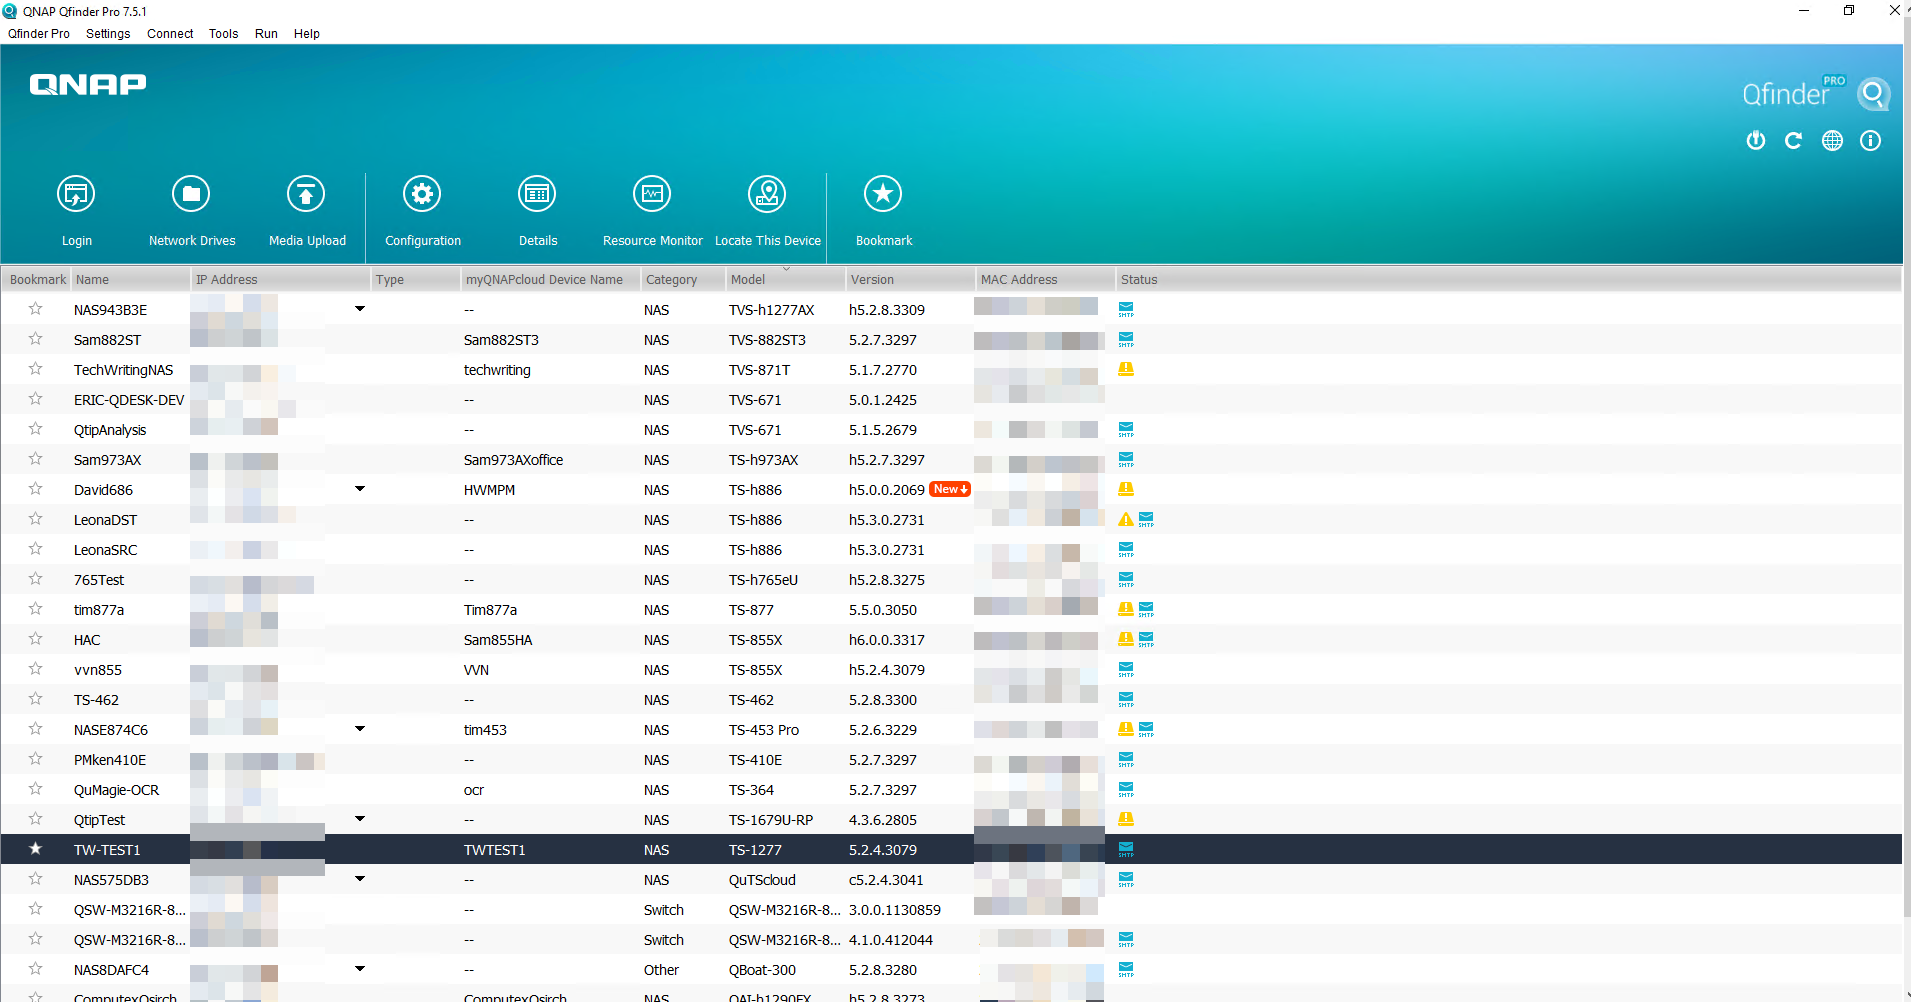This screenshot has width=1911, height=1002.
Task: Launch the Resource Monitor icon
Action: [x=652, y=194]
